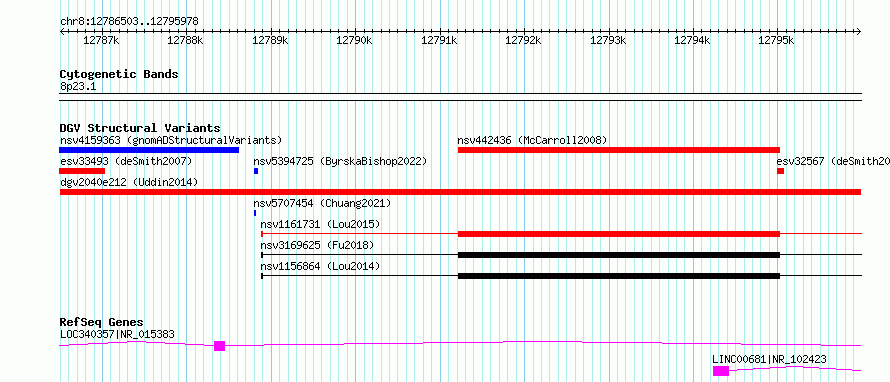This screenshot has height=382, width=890.
Task: Open the nsv442436 (McCarroll2008) label
Action: click(532, 140)
